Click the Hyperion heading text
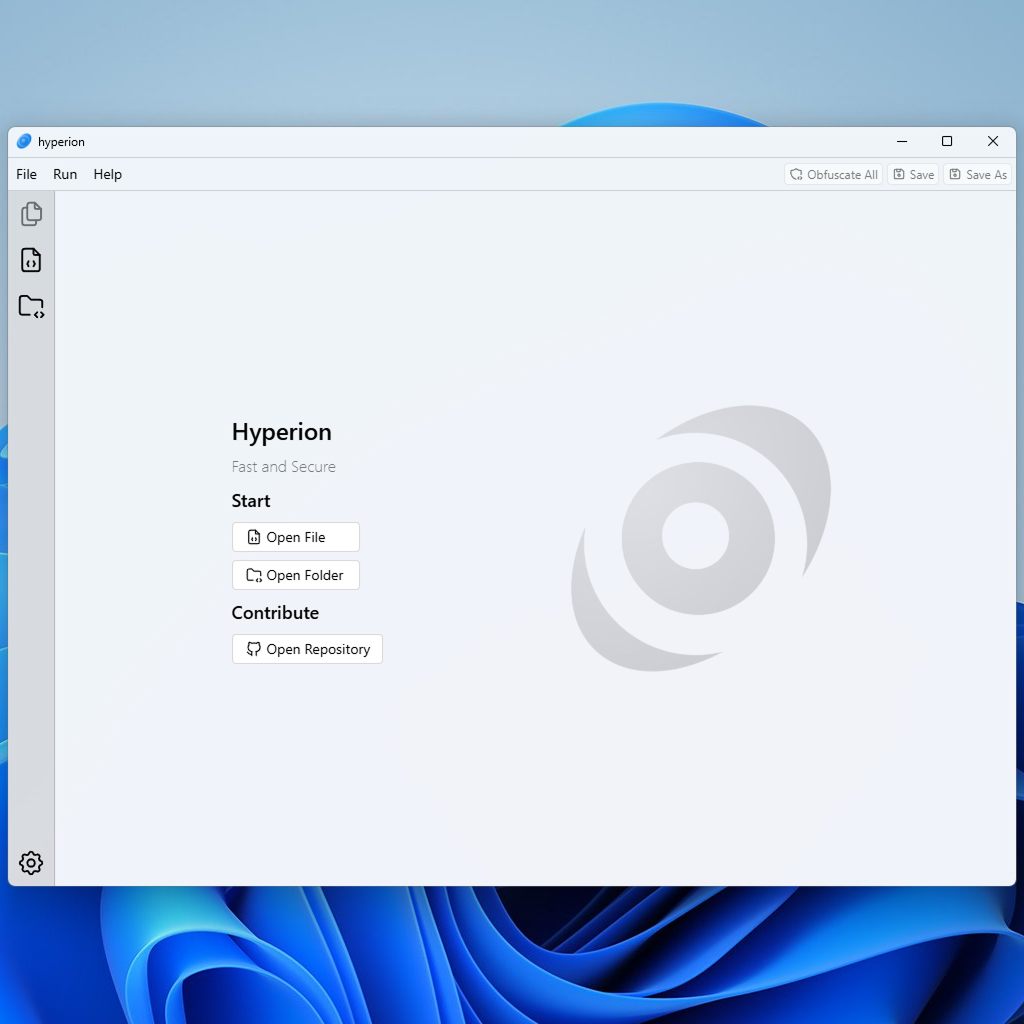Viewport: 1024px width, 1024px height. (281, 432)
